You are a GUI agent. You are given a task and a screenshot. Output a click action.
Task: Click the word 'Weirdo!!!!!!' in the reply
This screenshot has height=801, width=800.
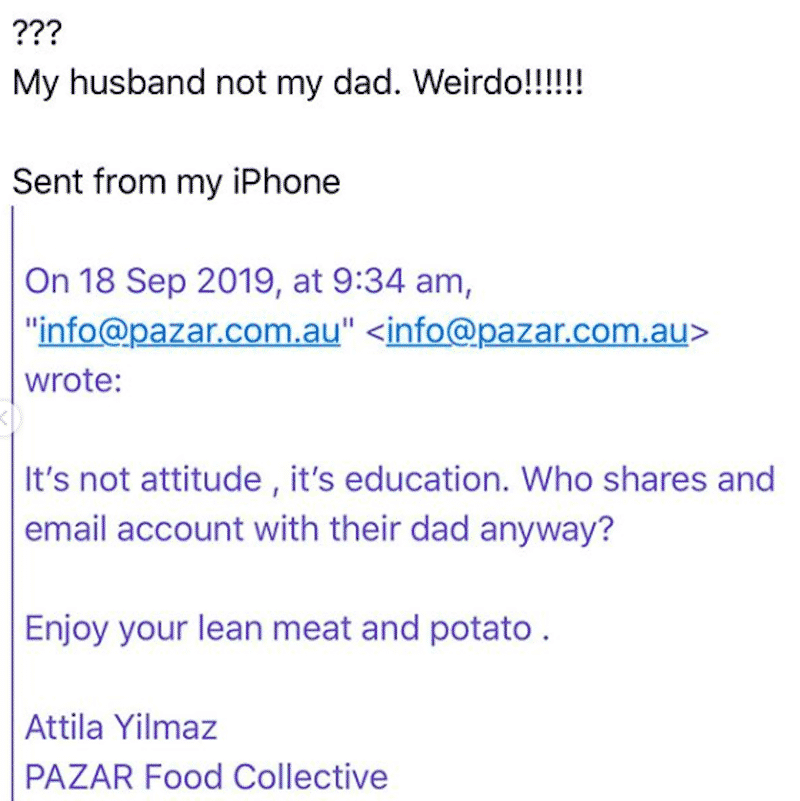498,82
